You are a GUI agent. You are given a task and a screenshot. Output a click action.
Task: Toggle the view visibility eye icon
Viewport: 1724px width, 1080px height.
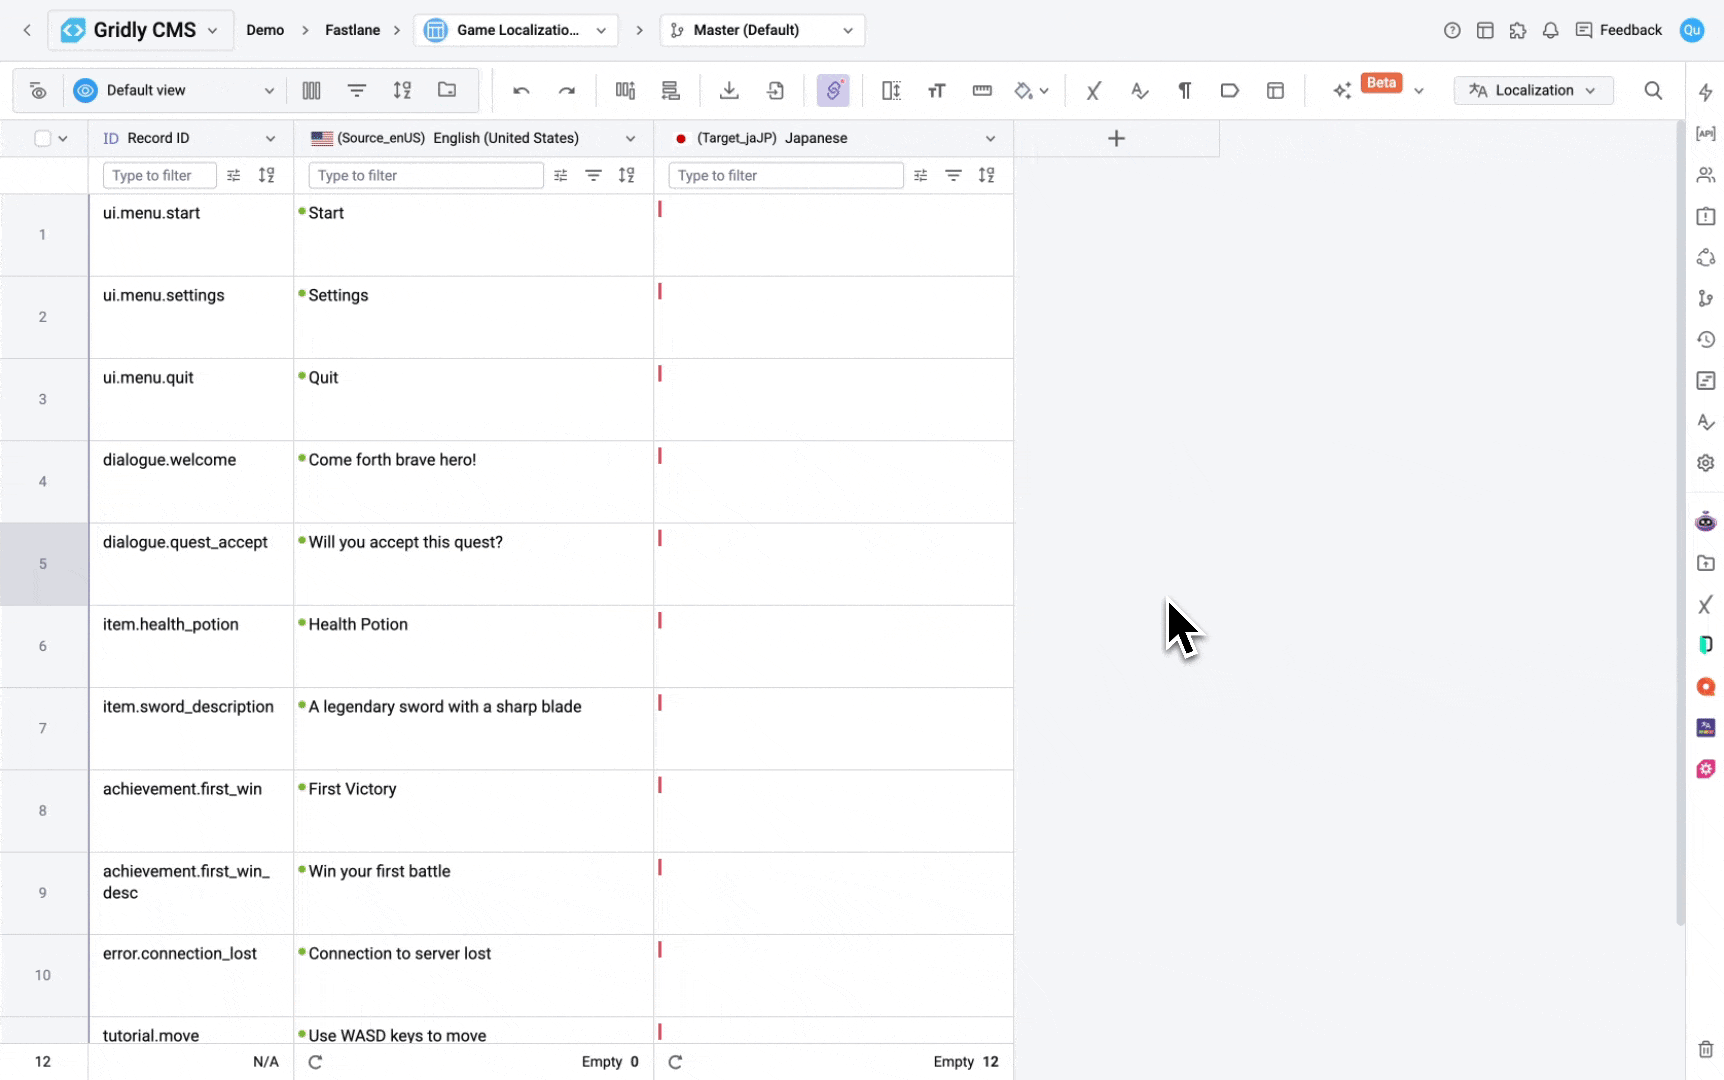[38, 91]
